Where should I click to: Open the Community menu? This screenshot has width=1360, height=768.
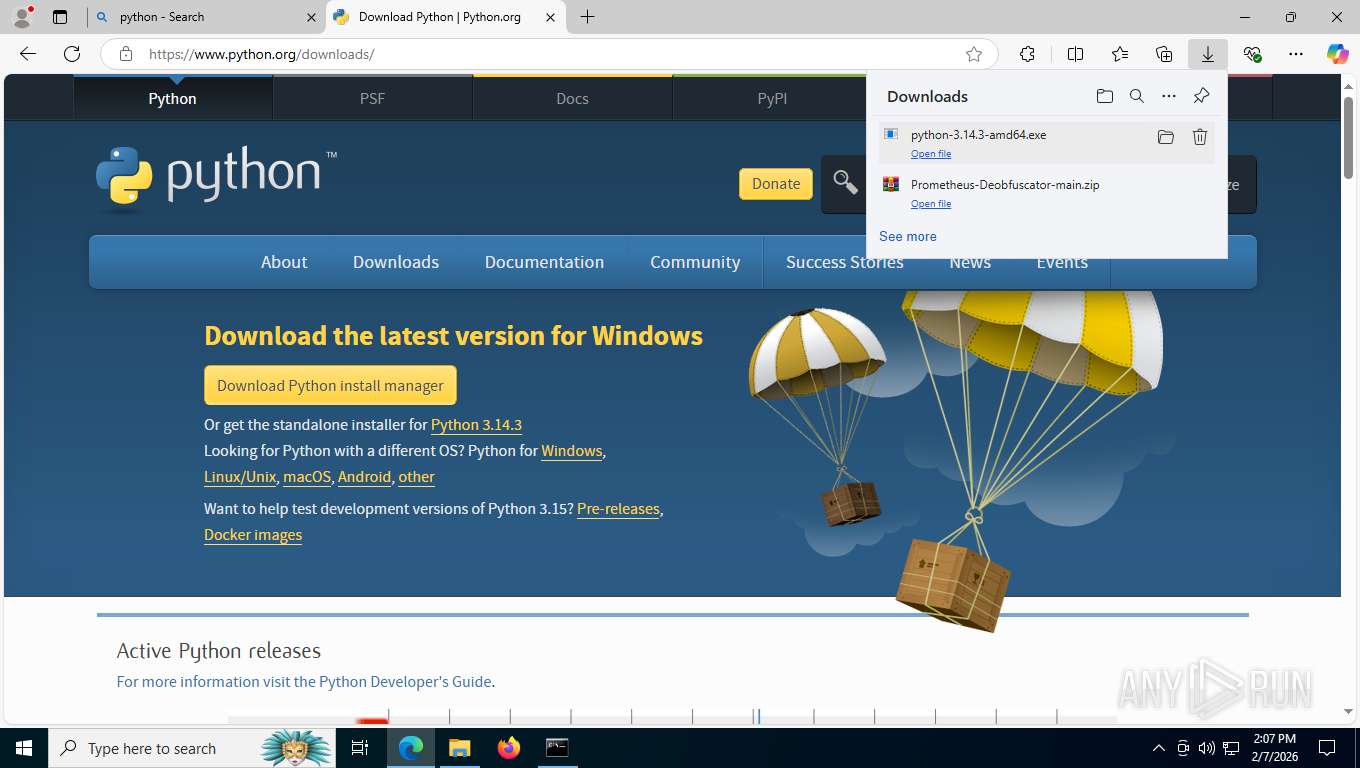pyautogui.click(x=695, y=262)
